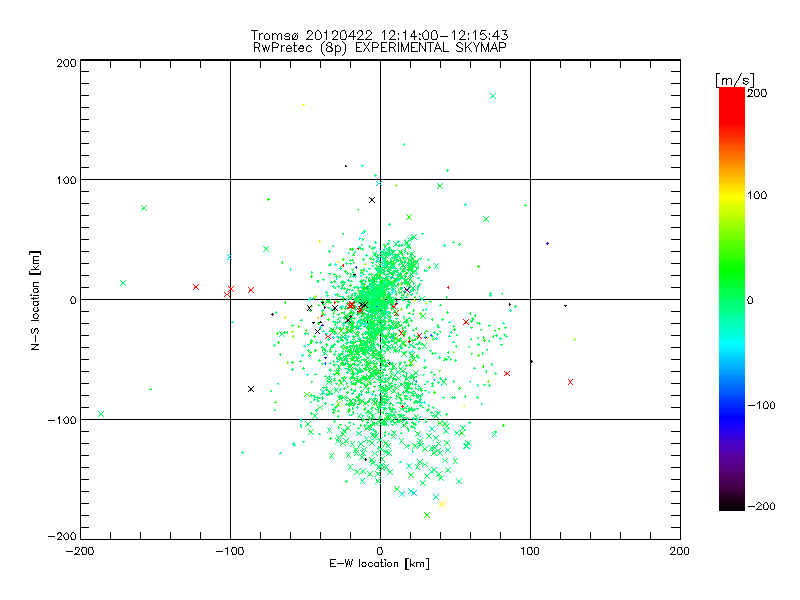This screenshot has height=600, width=800.
Task: Pick the green middle of the colorbar
Action: [x=731, y=299]
